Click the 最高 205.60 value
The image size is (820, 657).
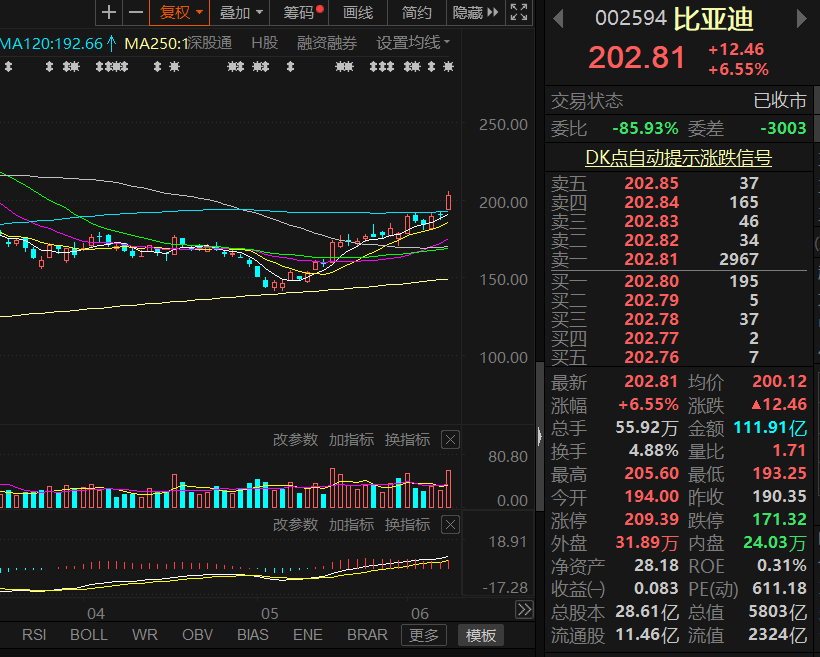[652, 473]
